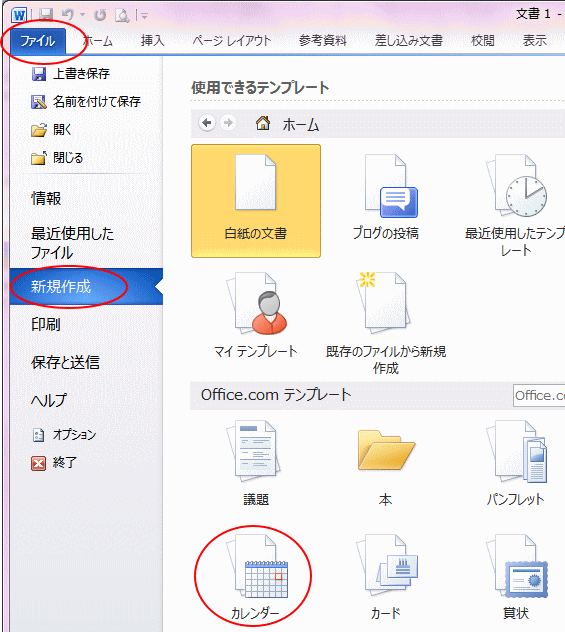565x632 pixels.
Task: Open the Customize Quick Access Toolbar dropdown
Action: 144,16
